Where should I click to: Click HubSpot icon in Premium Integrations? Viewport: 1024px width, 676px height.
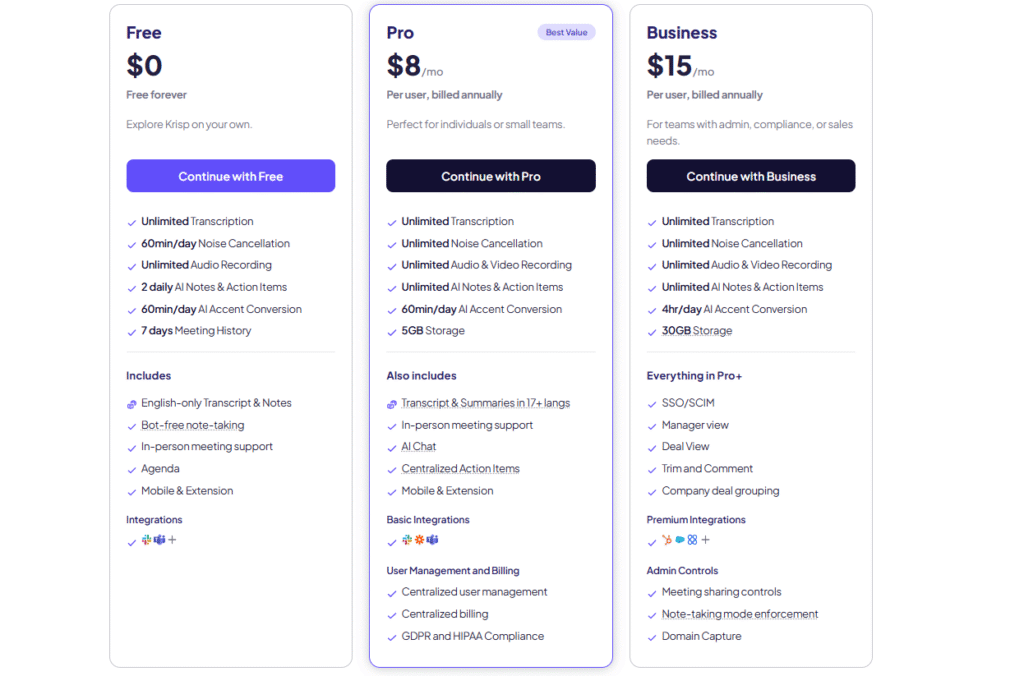click(x=667, y=540)
